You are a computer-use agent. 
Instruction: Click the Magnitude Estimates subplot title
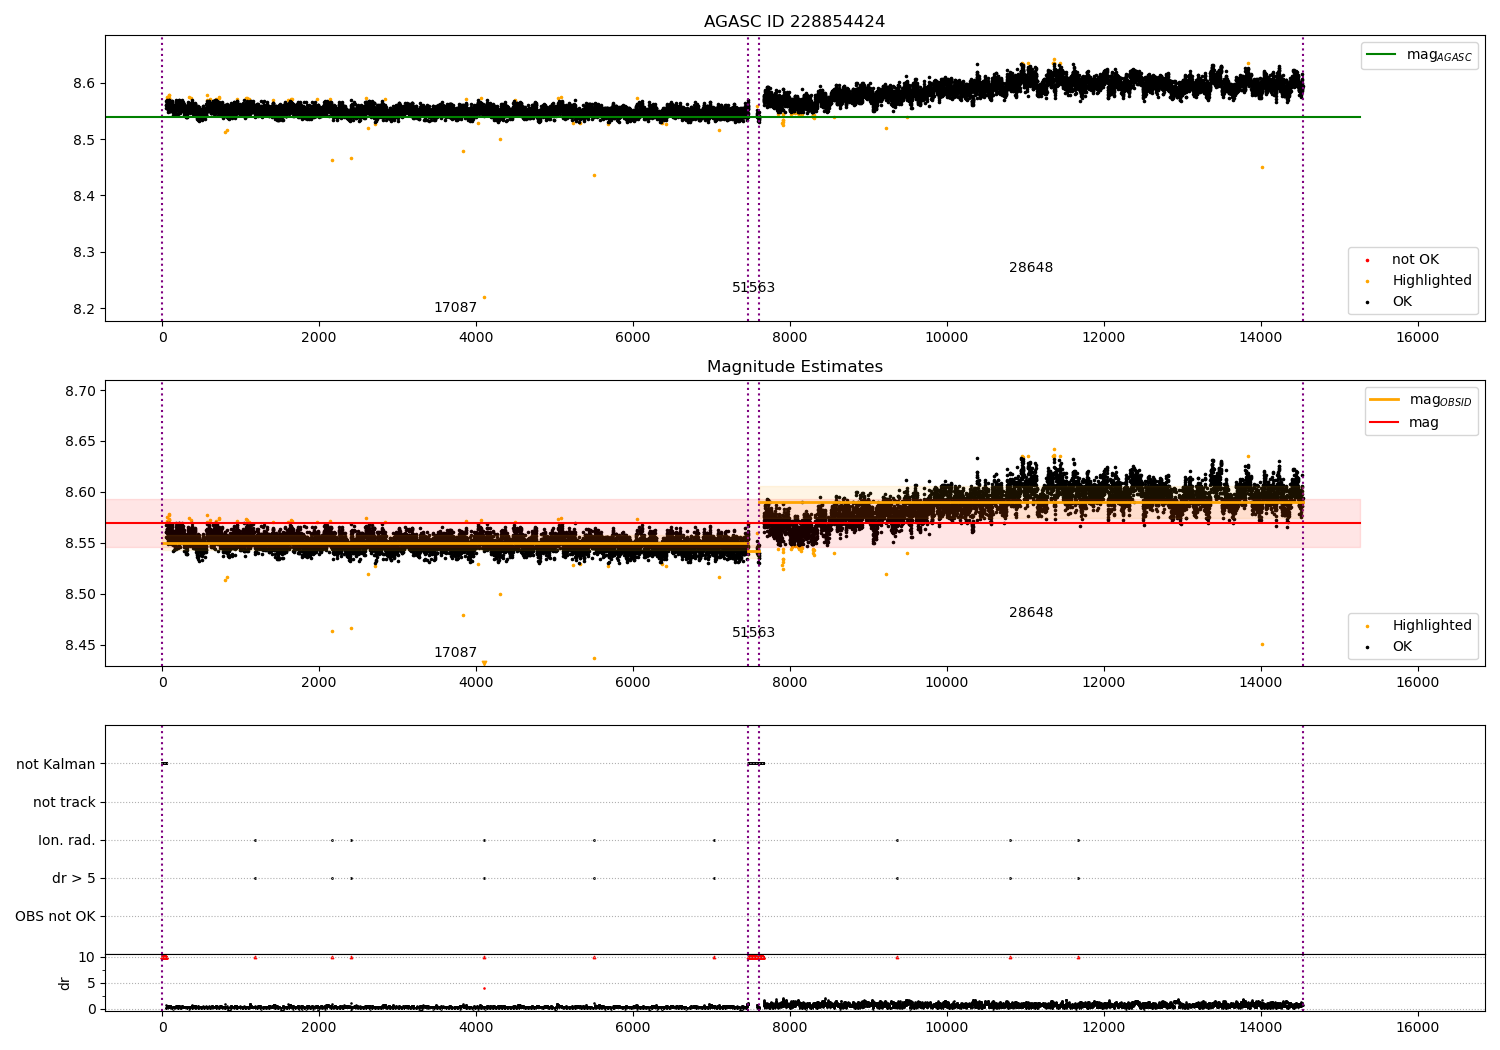[794, 367]
